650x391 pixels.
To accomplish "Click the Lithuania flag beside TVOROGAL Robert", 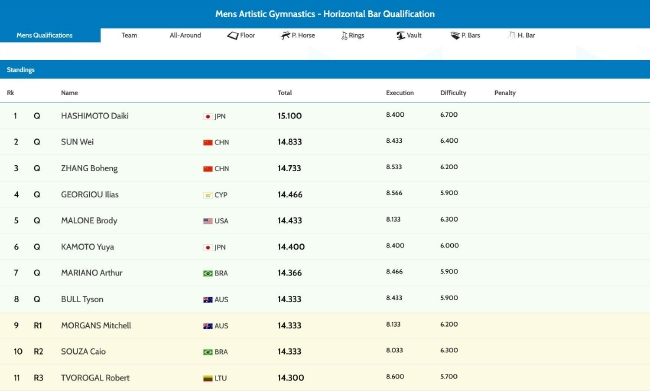I will pyautogui.click(x=208, y=378).
